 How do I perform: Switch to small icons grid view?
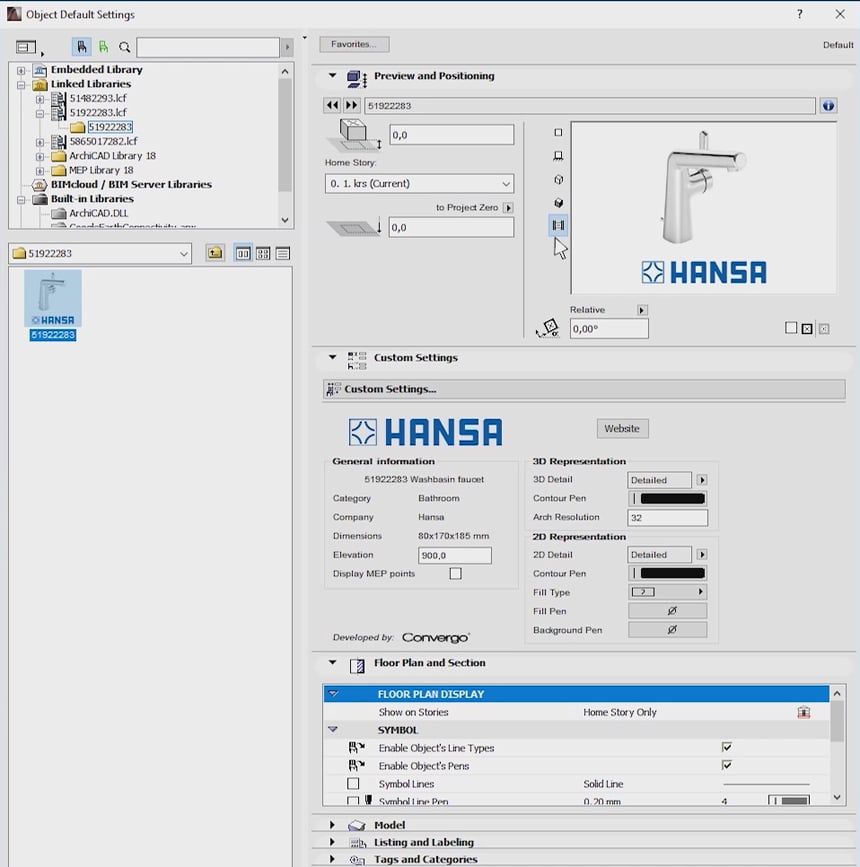pos(263,254)
